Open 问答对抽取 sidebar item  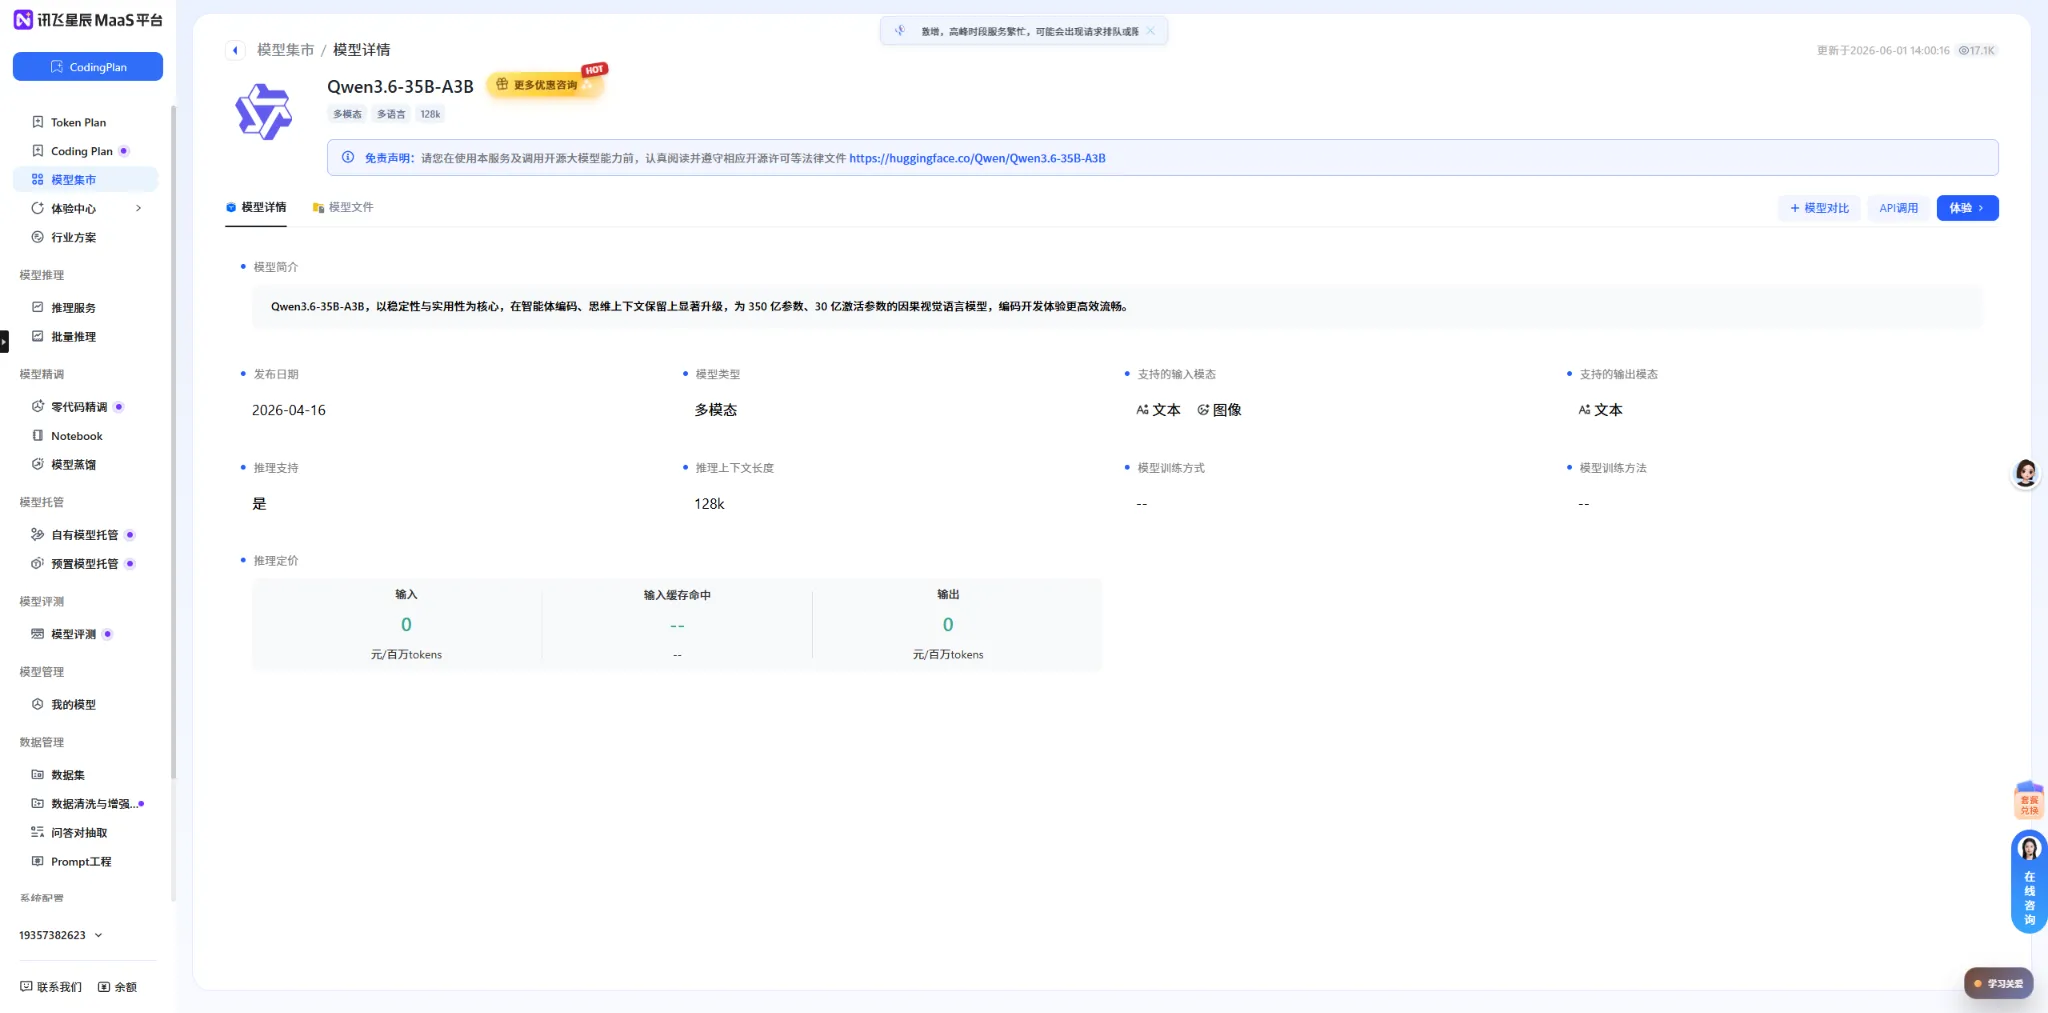(79, 833)
